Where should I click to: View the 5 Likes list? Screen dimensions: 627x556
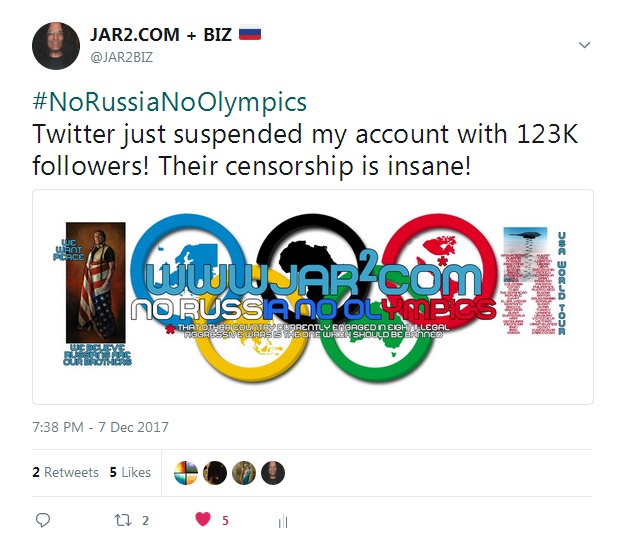[x=130, y=472]
